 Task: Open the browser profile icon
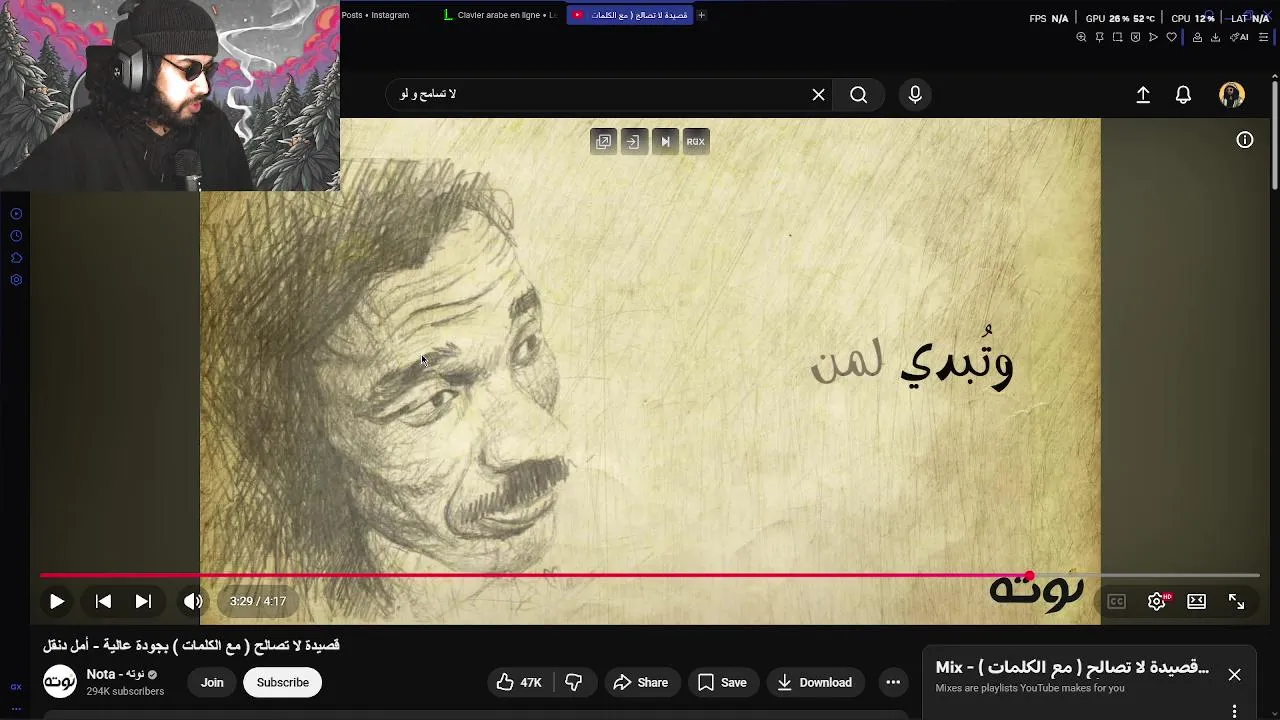coord(1197,37)
